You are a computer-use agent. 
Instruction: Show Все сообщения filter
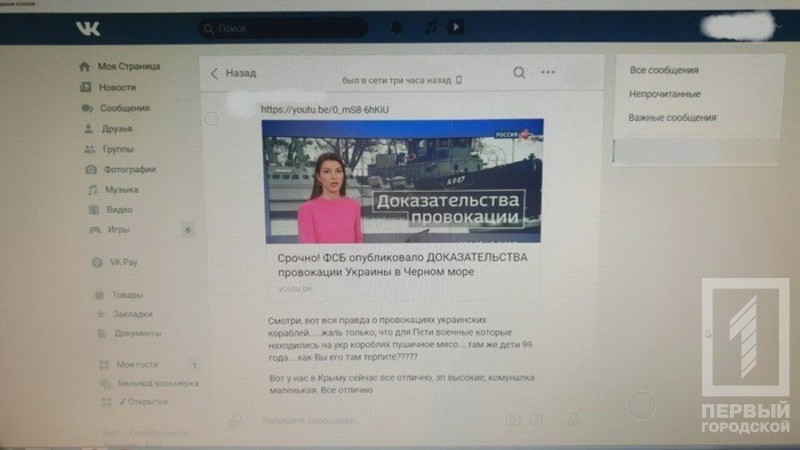(663, 70)
